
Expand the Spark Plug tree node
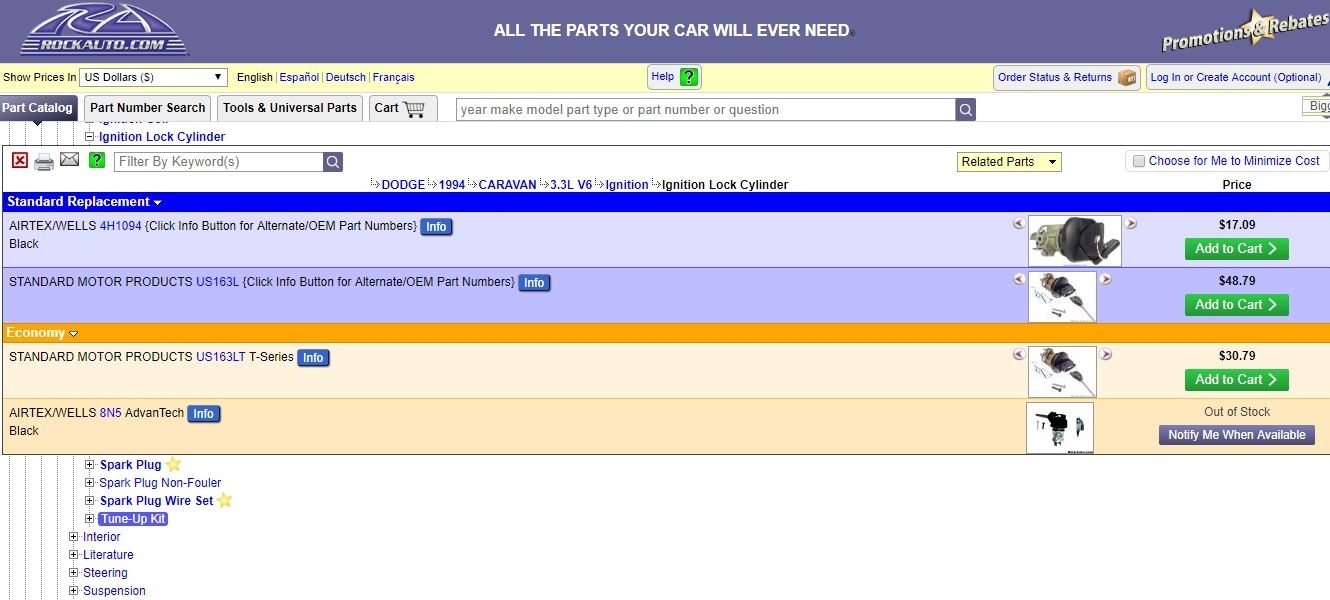point(90,465)
